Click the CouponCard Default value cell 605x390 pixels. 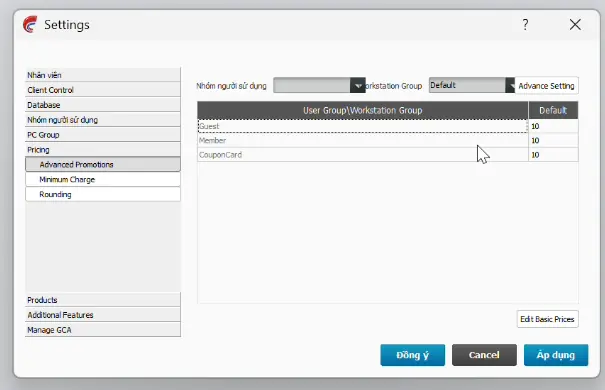553,155
